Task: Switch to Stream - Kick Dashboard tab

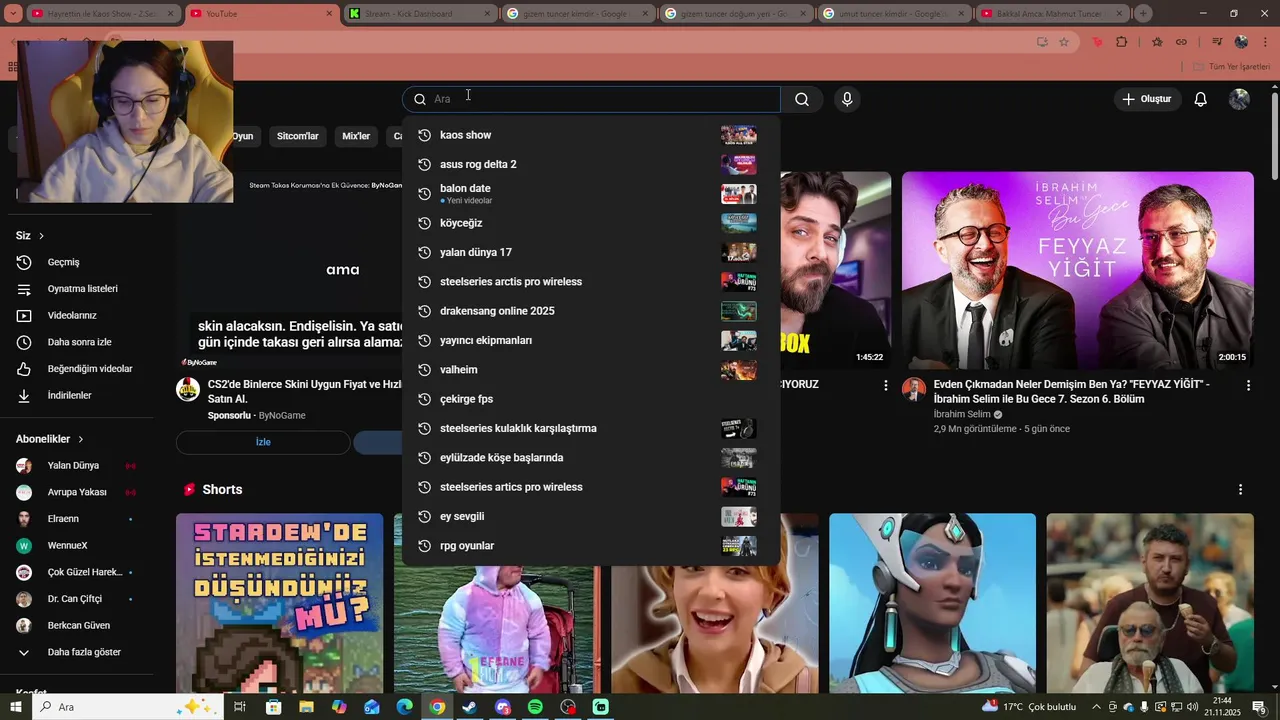Action: pos(420,14)
